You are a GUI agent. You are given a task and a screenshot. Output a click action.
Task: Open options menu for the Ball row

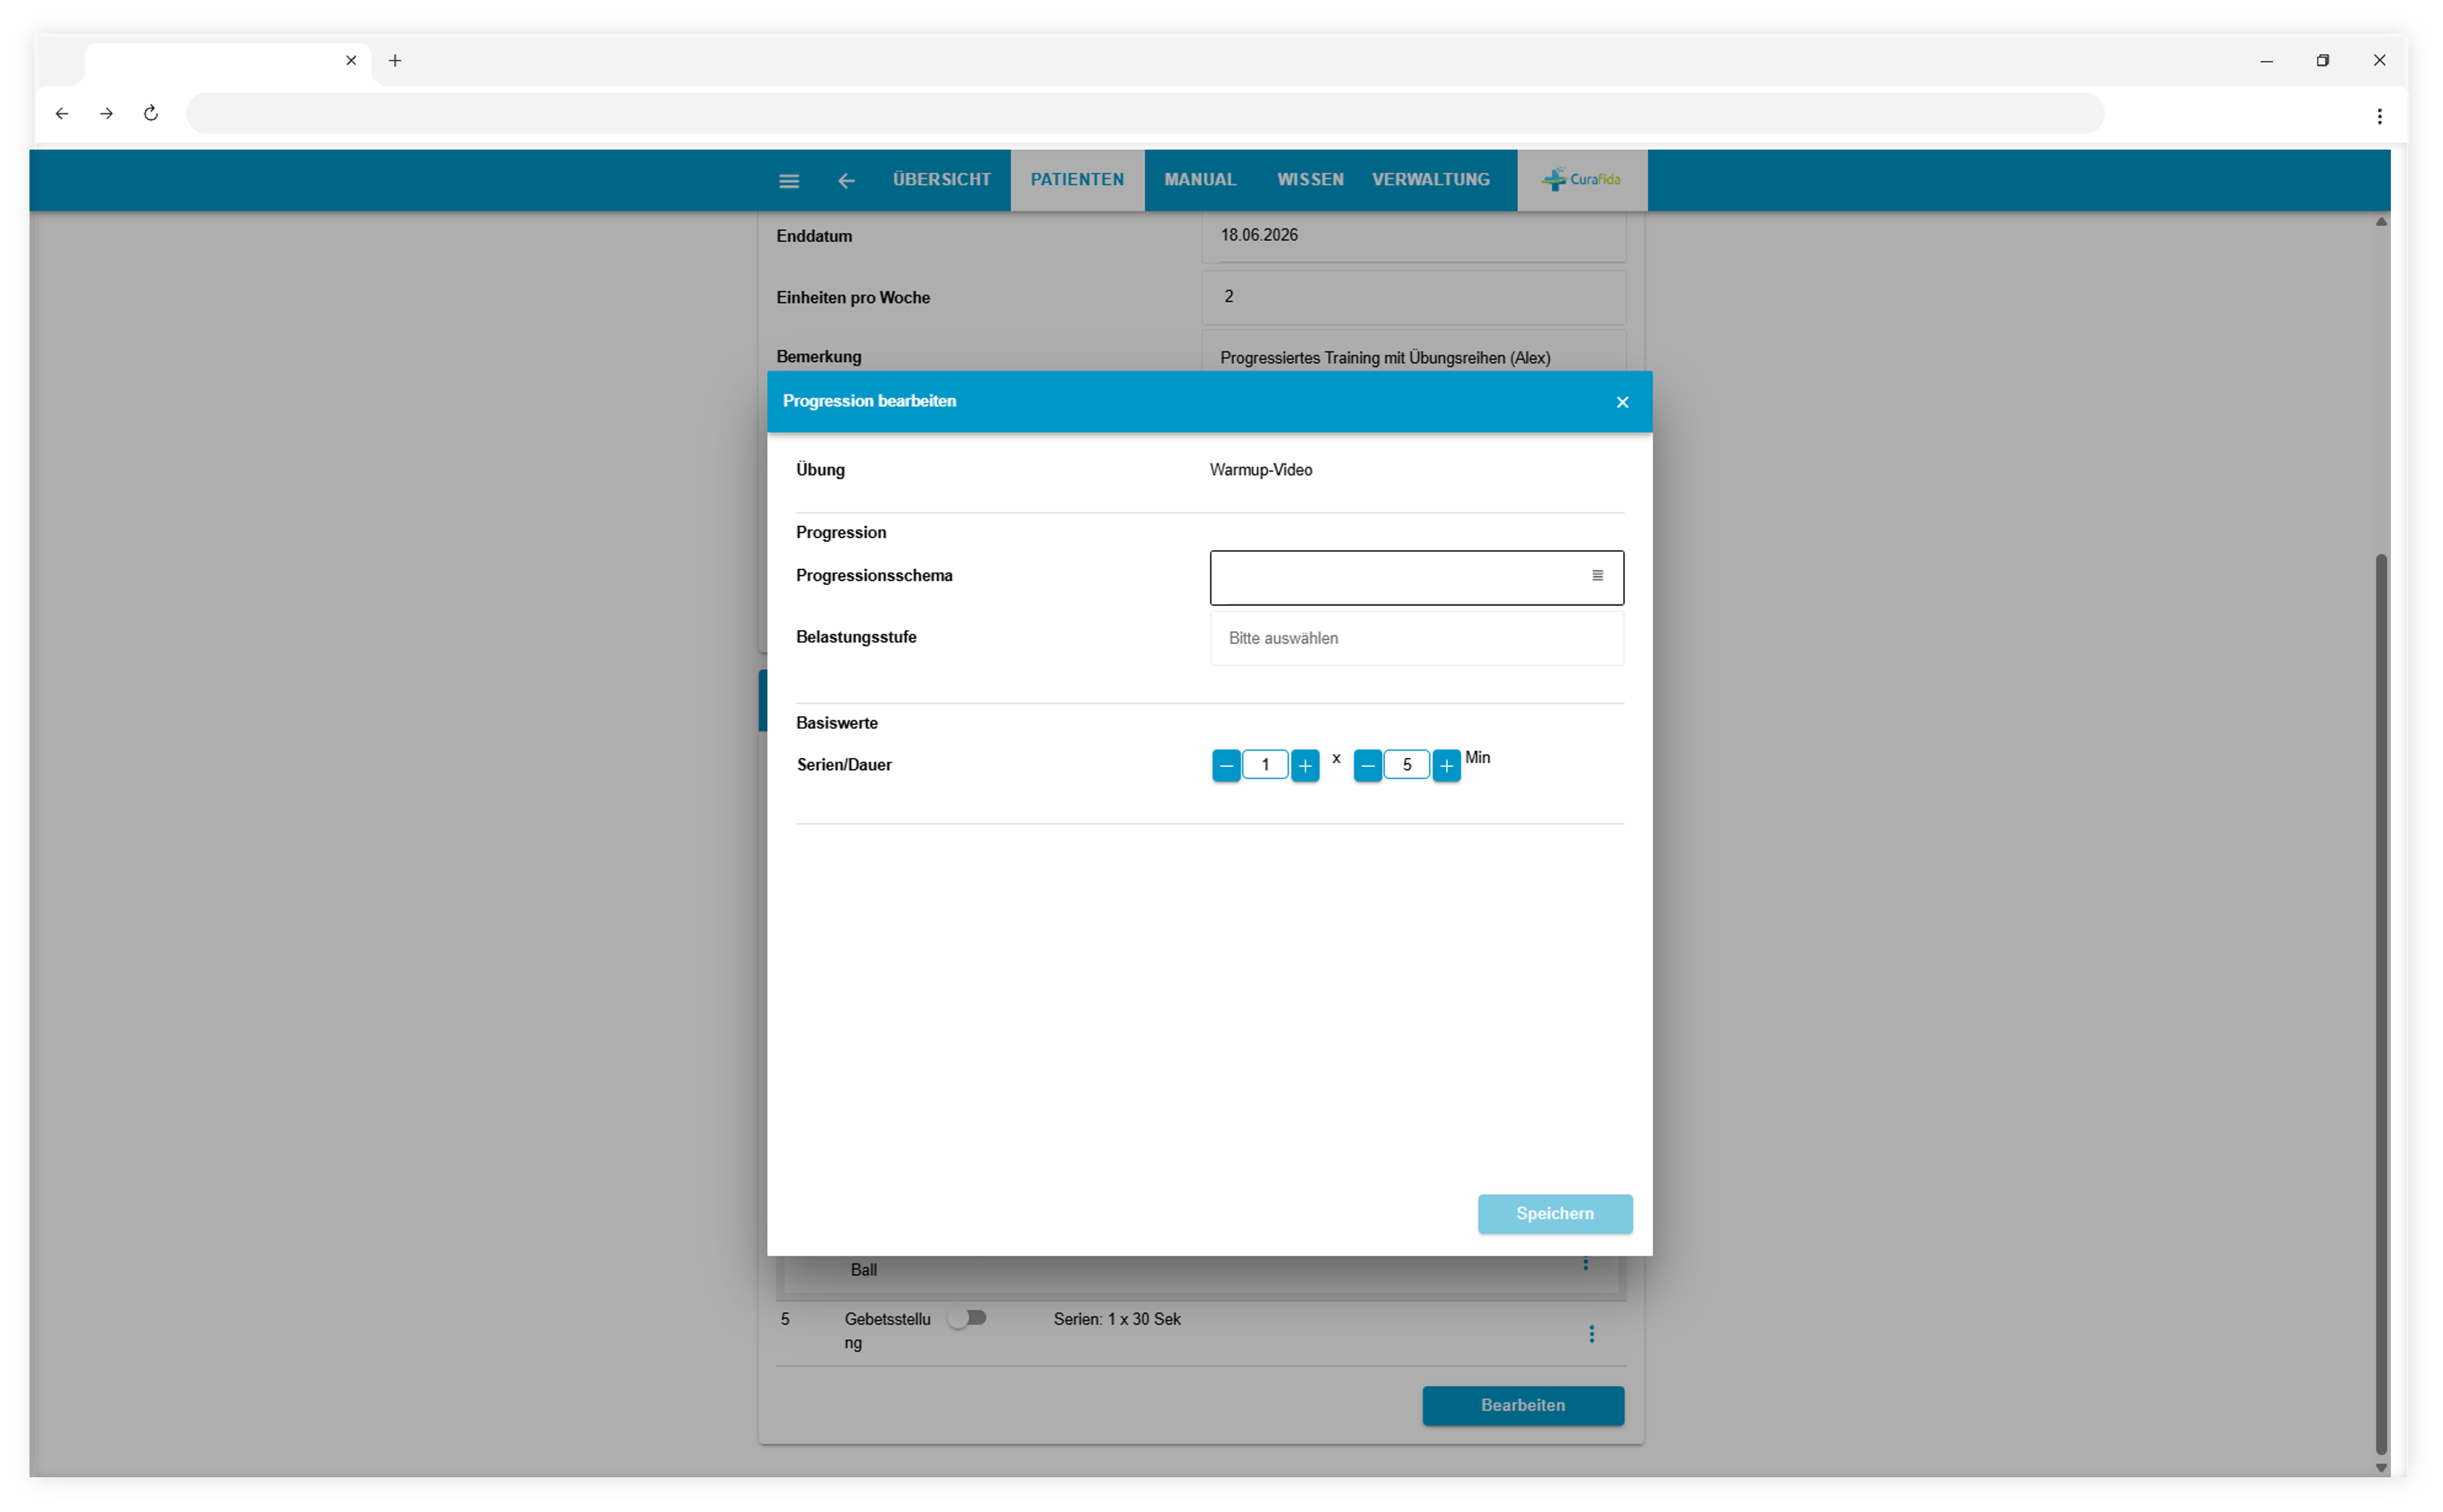pyautogui.click(x=1585, y=1266)
